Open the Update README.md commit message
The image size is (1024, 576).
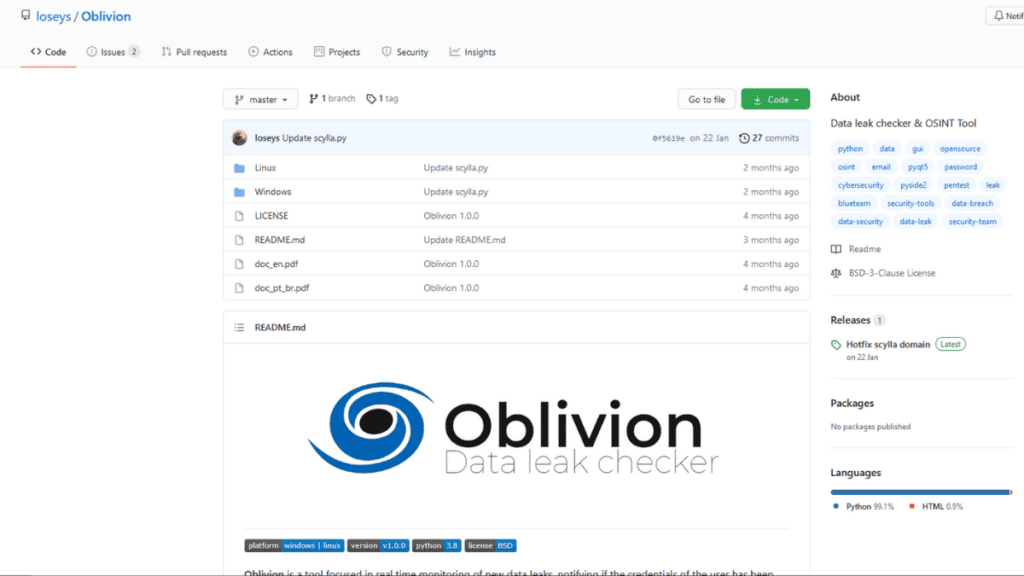pos(464,240)
